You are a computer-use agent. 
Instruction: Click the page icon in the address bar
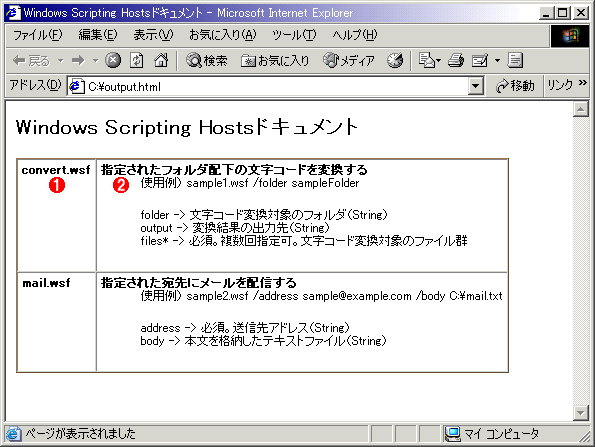[x=77, y=87]
